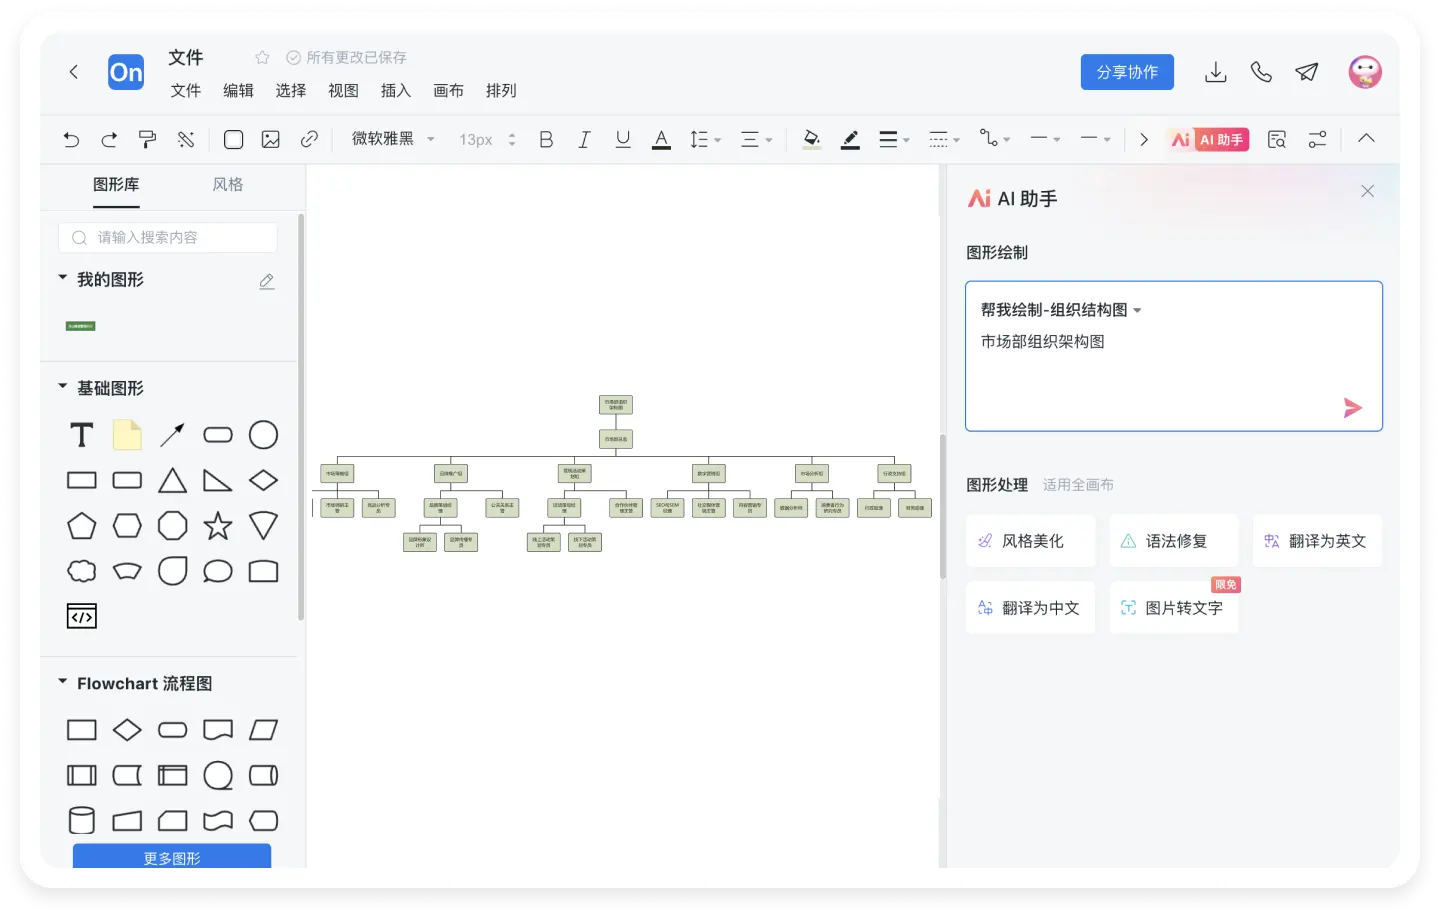Open the find and replace tool
The height and width of the screenshot is (916, 1440).
pos(1277,139)
